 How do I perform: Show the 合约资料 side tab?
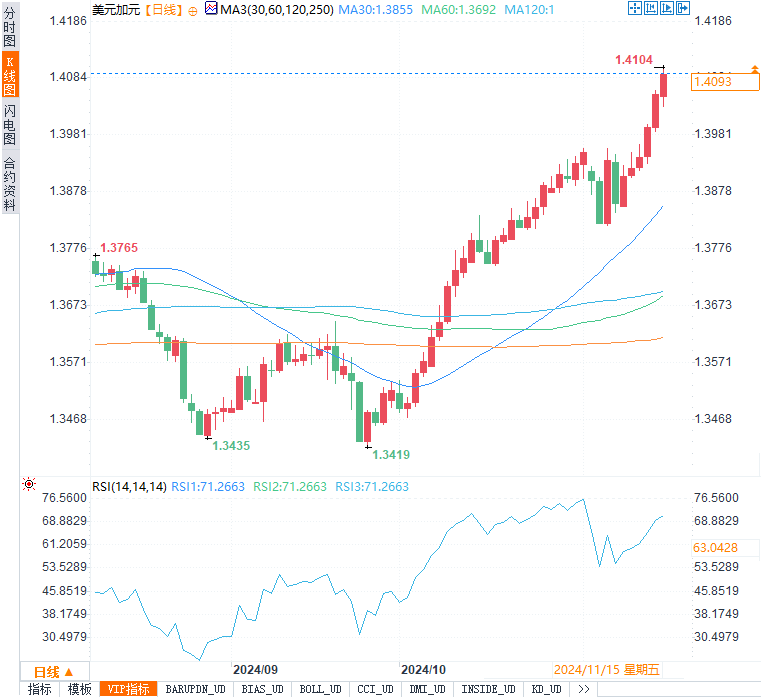(9, 183)
